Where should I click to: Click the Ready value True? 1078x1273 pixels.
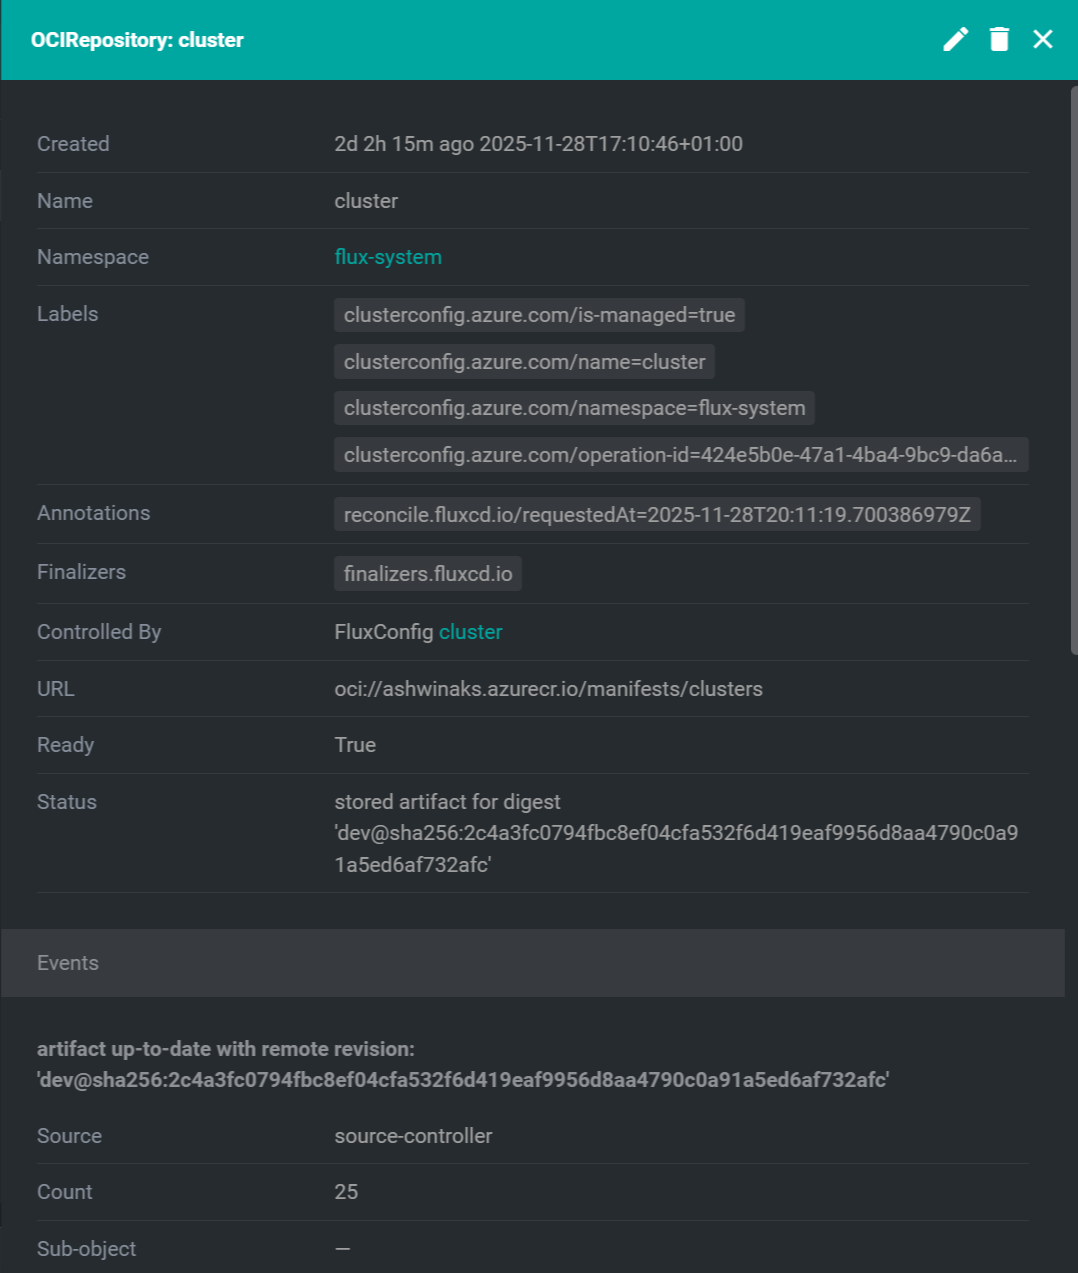[x=355, y=745]
